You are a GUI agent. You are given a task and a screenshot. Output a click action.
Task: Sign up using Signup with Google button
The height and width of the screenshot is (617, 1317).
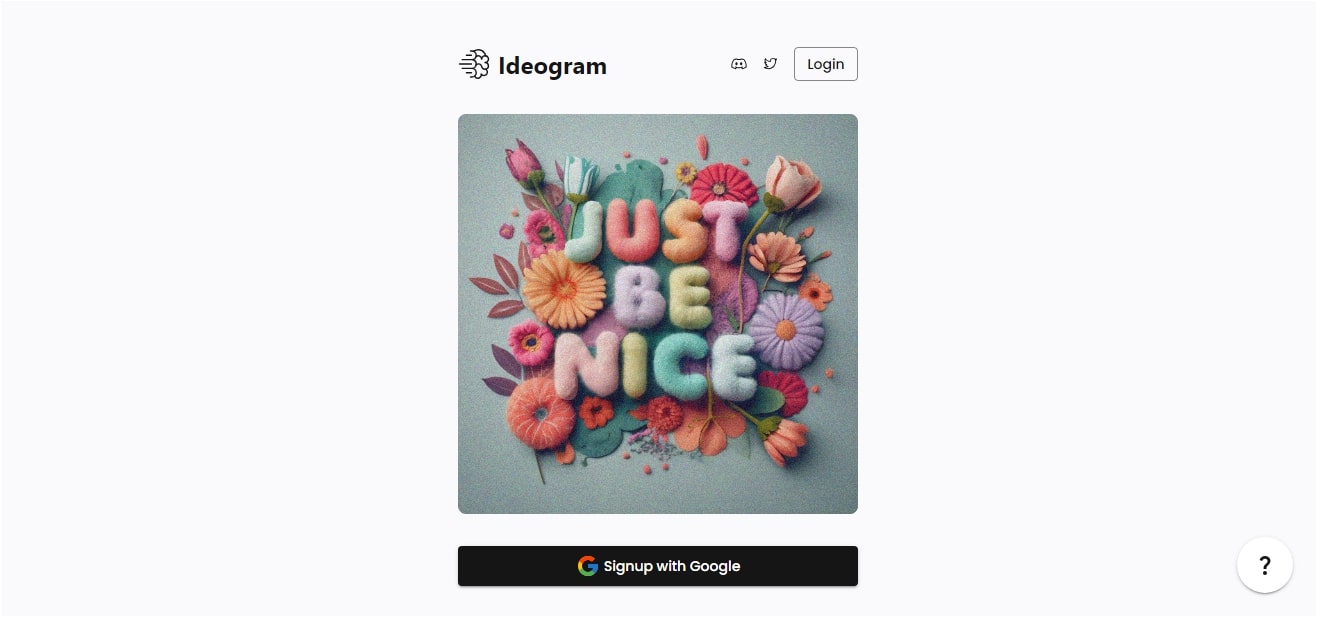658,566
